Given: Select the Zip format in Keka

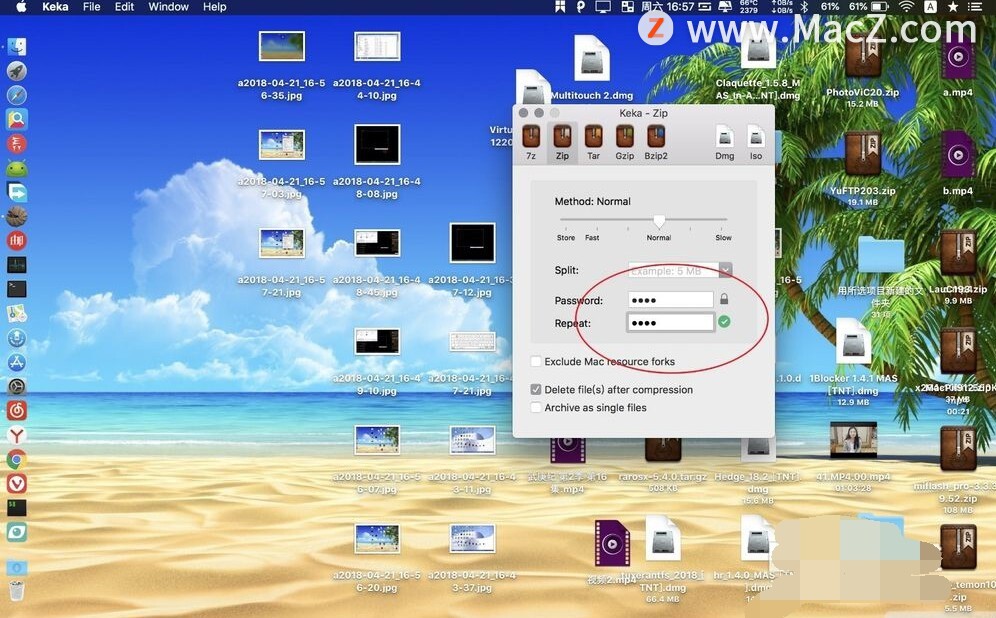Looking at the screenshot, I should click(x=562, y=142).
